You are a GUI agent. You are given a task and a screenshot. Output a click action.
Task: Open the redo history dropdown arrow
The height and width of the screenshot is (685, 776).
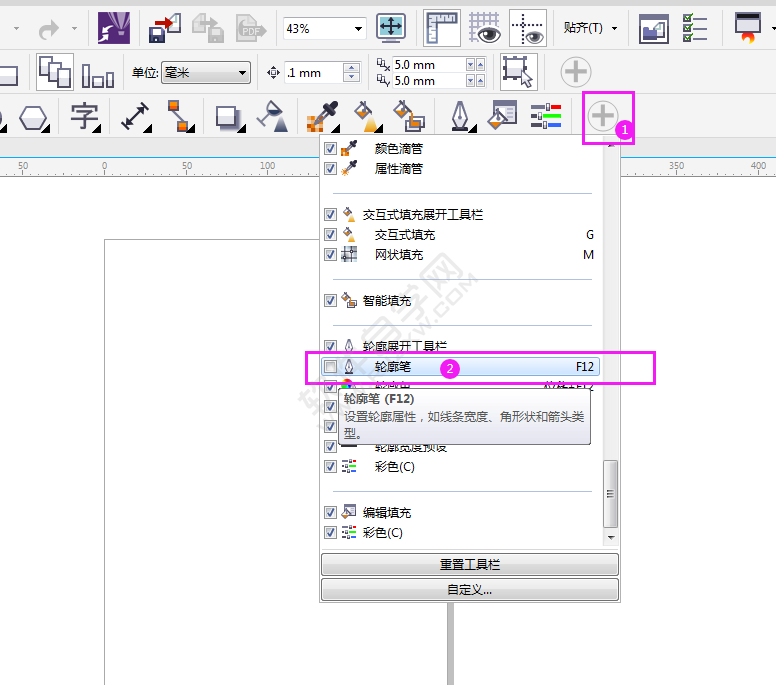click(74, 29)
